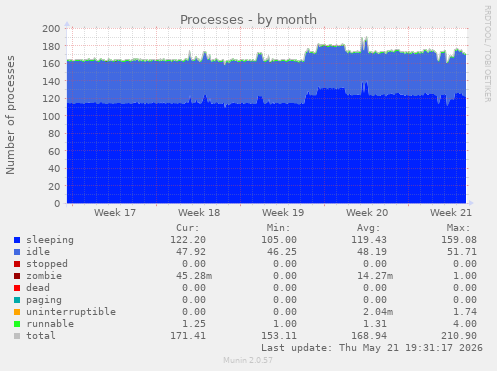The image size is (497, 371).
Task: Click the 'sleeping' legend label
Action: [x=50, y=240]
